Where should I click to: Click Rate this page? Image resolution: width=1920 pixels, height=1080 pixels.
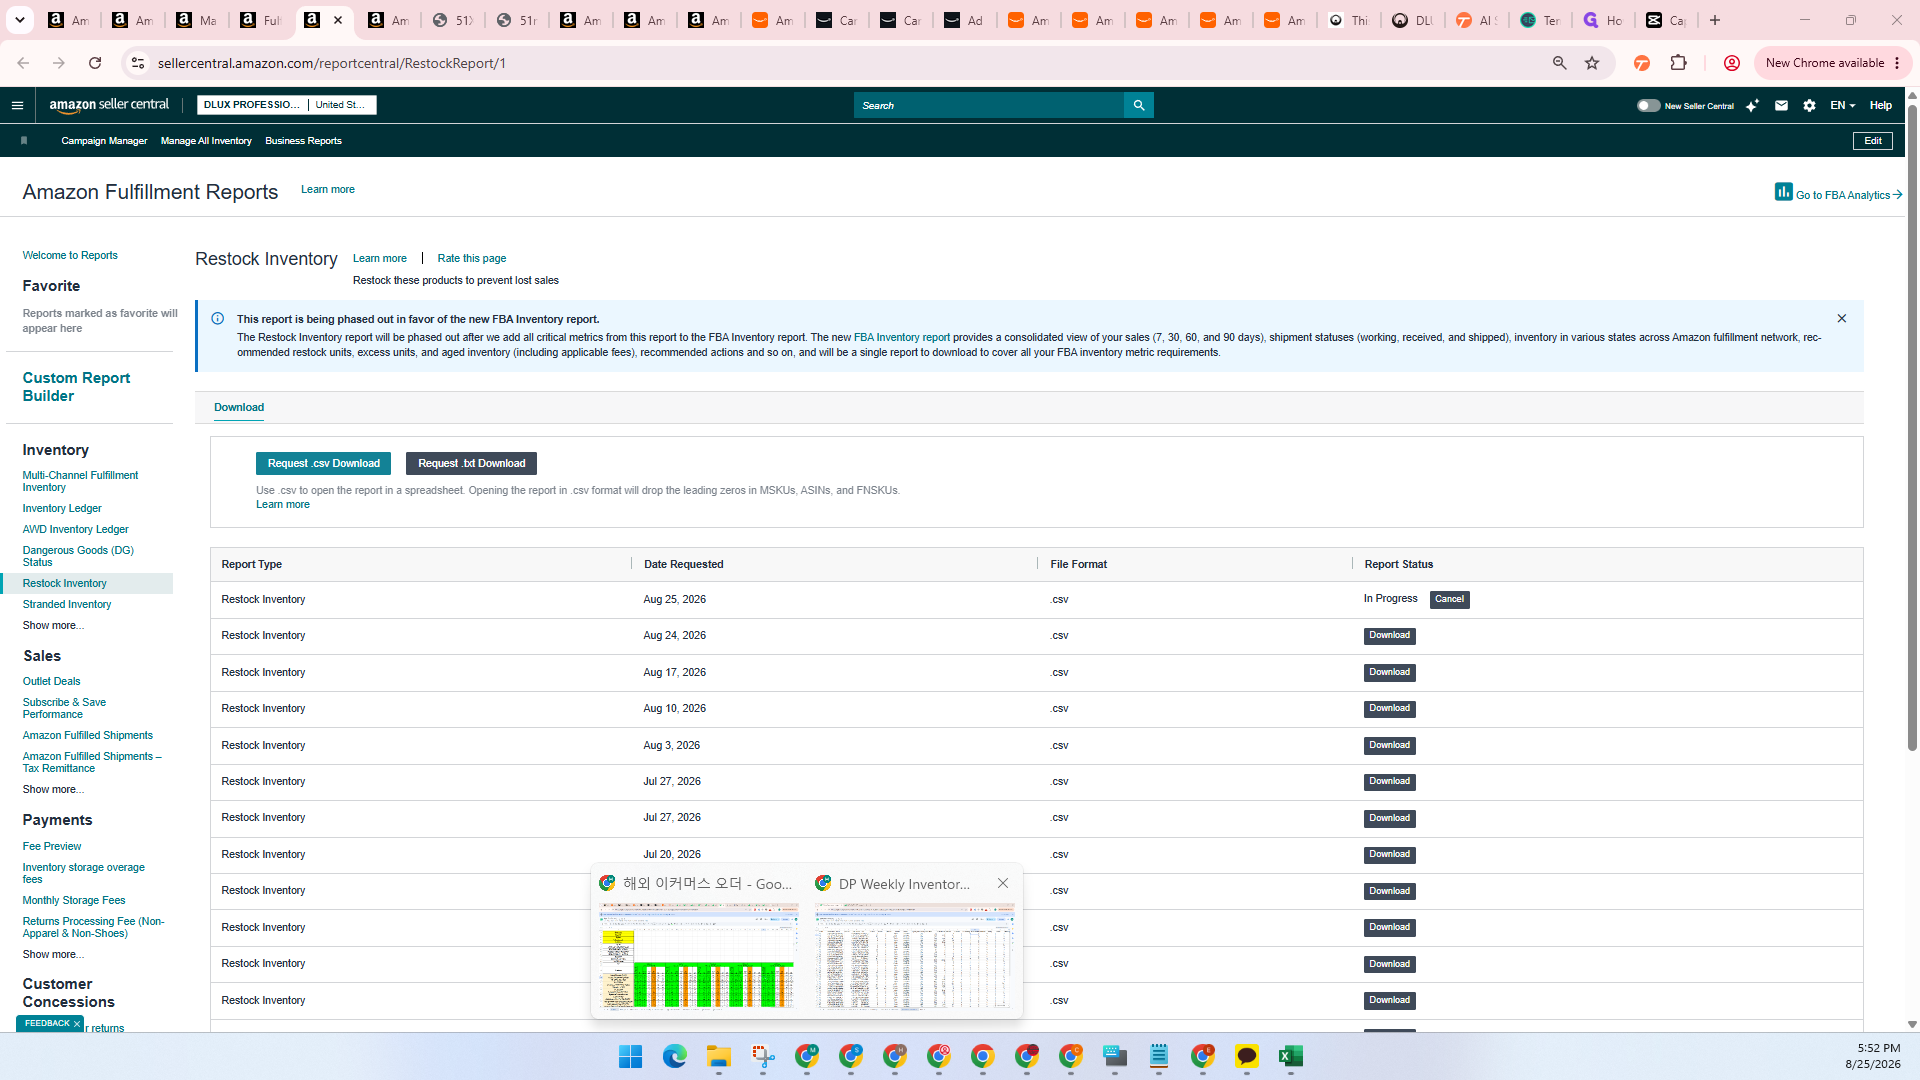pyautogui.click(x=472, y=258)
